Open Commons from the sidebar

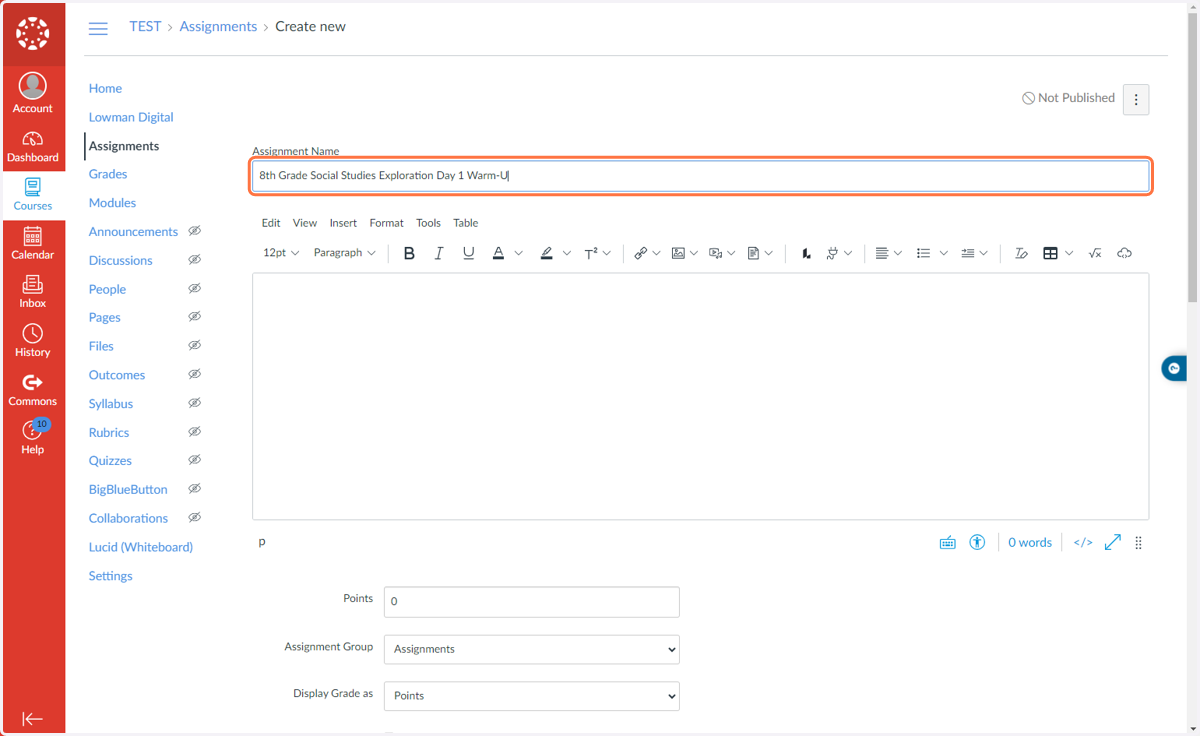pyautogui.click(x=32, y=390)
